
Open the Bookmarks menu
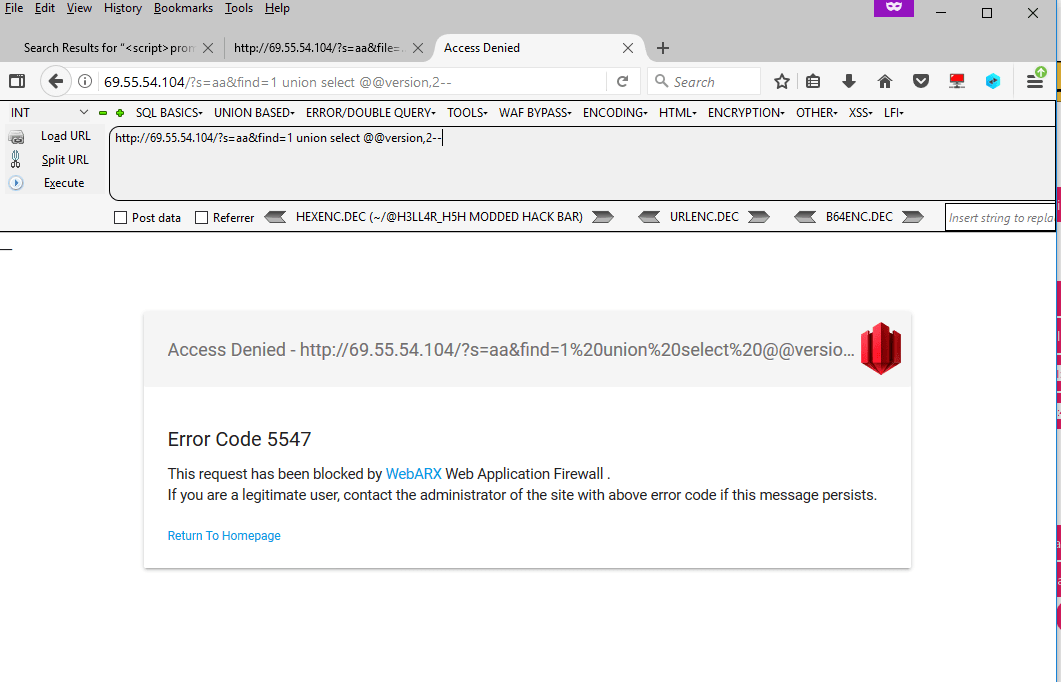183,8
